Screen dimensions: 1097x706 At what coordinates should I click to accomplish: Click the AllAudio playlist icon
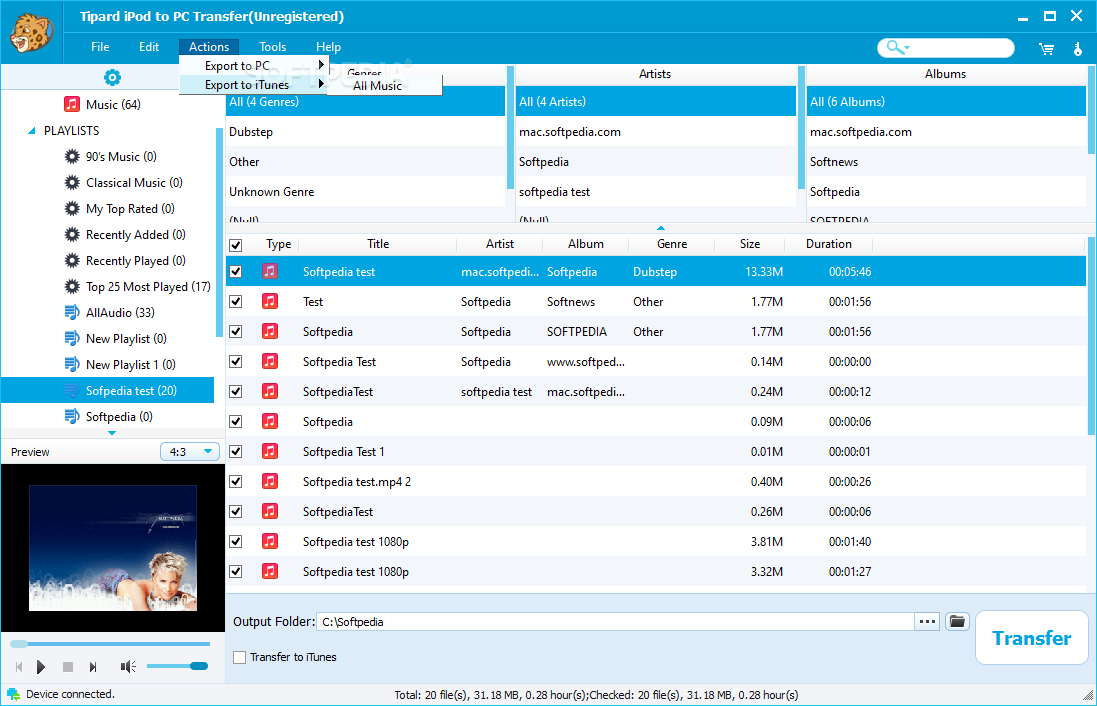71,312
